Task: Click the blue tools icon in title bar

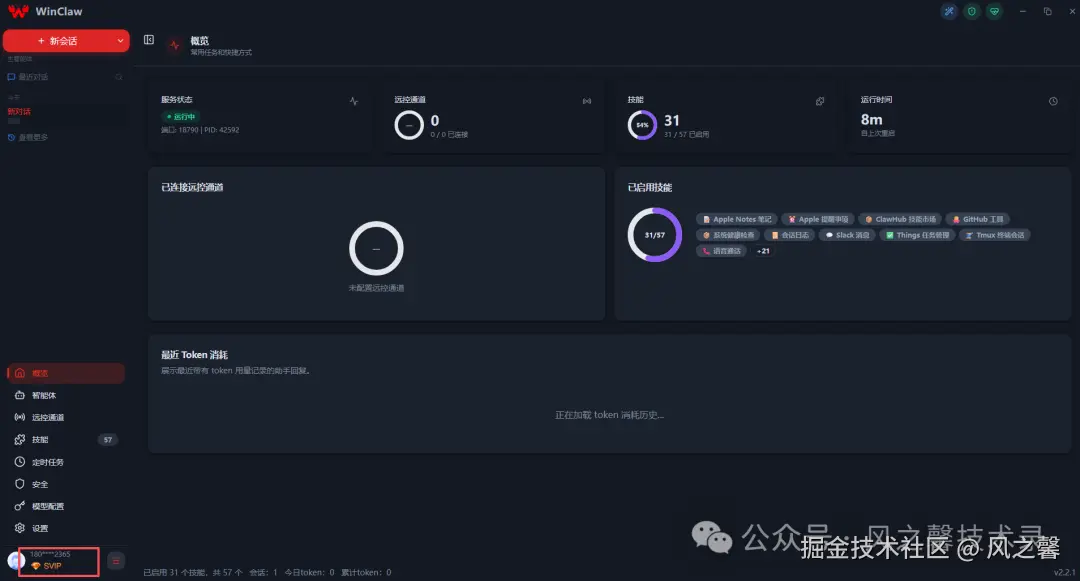Action: tap(949, 11)
